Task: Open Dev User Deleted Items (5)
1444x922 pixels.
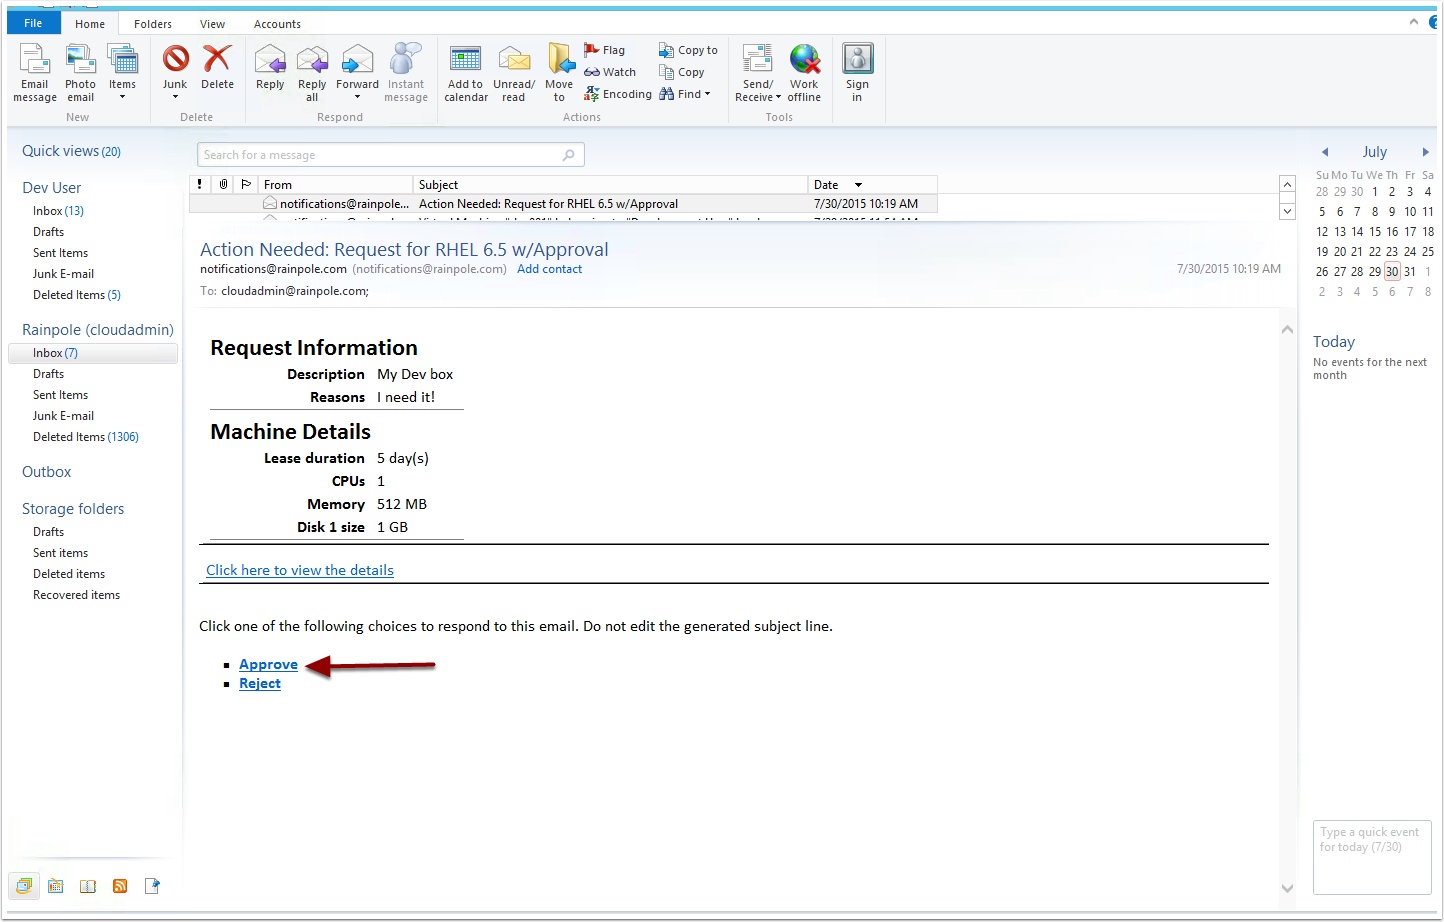Action: coord(77,295)
